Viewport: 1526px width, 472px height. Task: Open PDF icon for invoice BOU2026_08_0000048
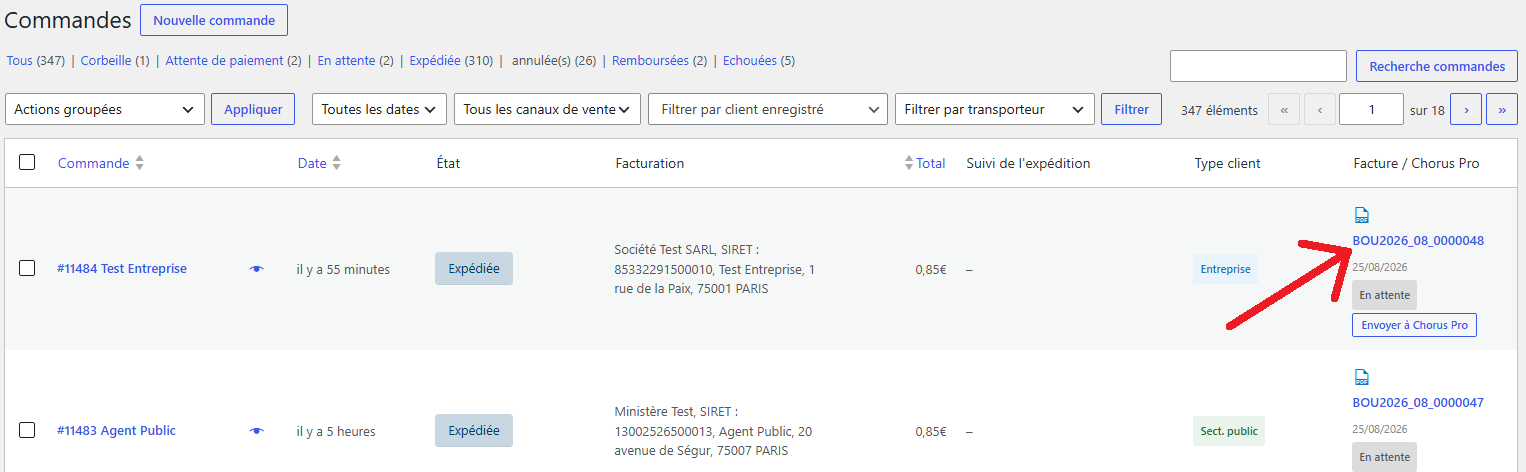[1361, 215]
